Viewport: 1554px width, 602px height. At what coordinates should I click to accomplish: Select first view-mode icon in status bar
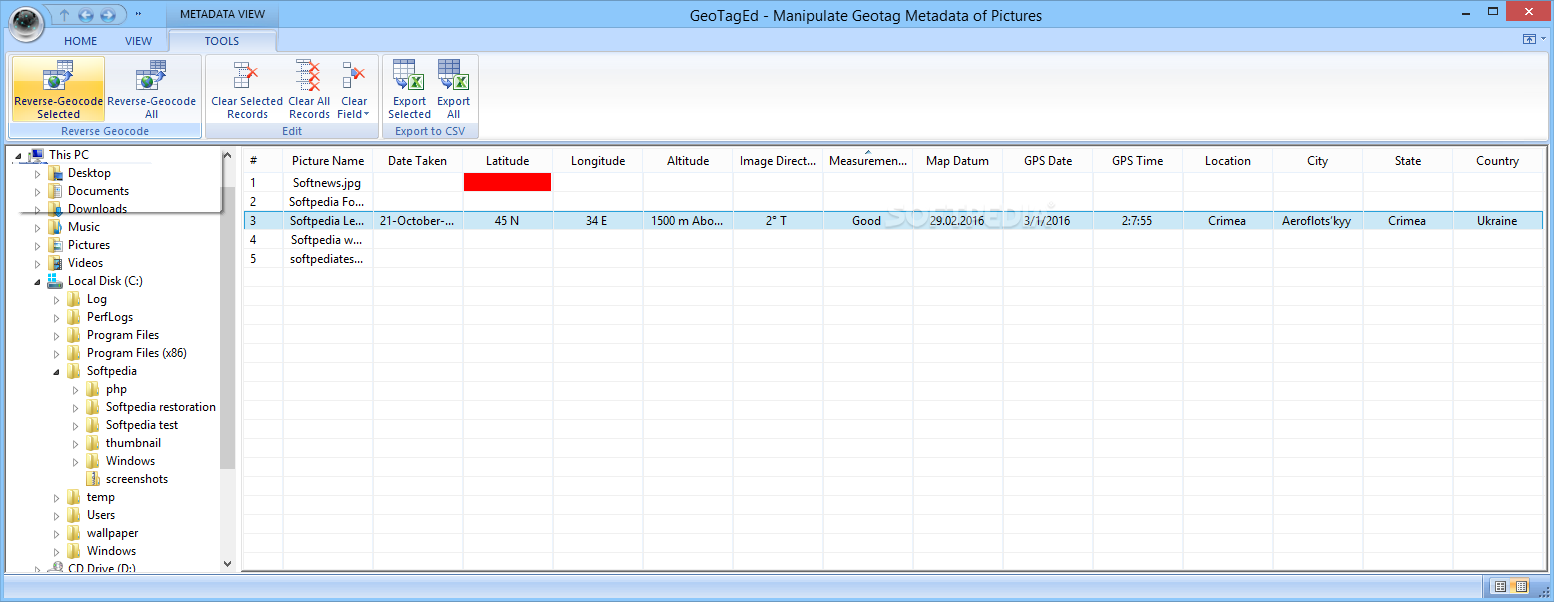(x=1500, y=586)
